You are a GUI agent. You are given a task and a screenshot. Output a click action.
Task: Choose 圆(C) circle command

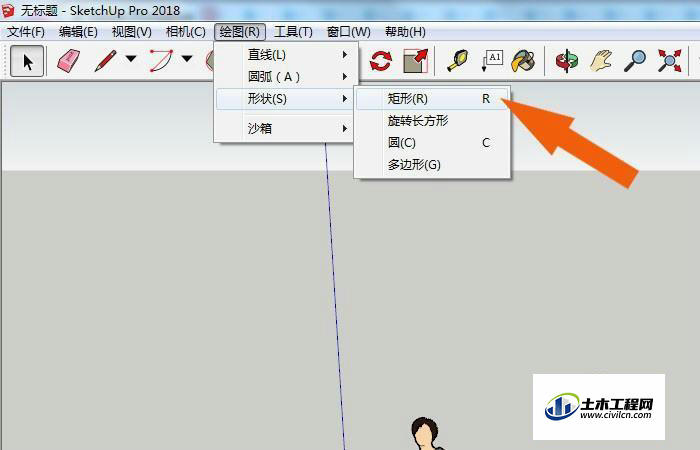[432, 143]
